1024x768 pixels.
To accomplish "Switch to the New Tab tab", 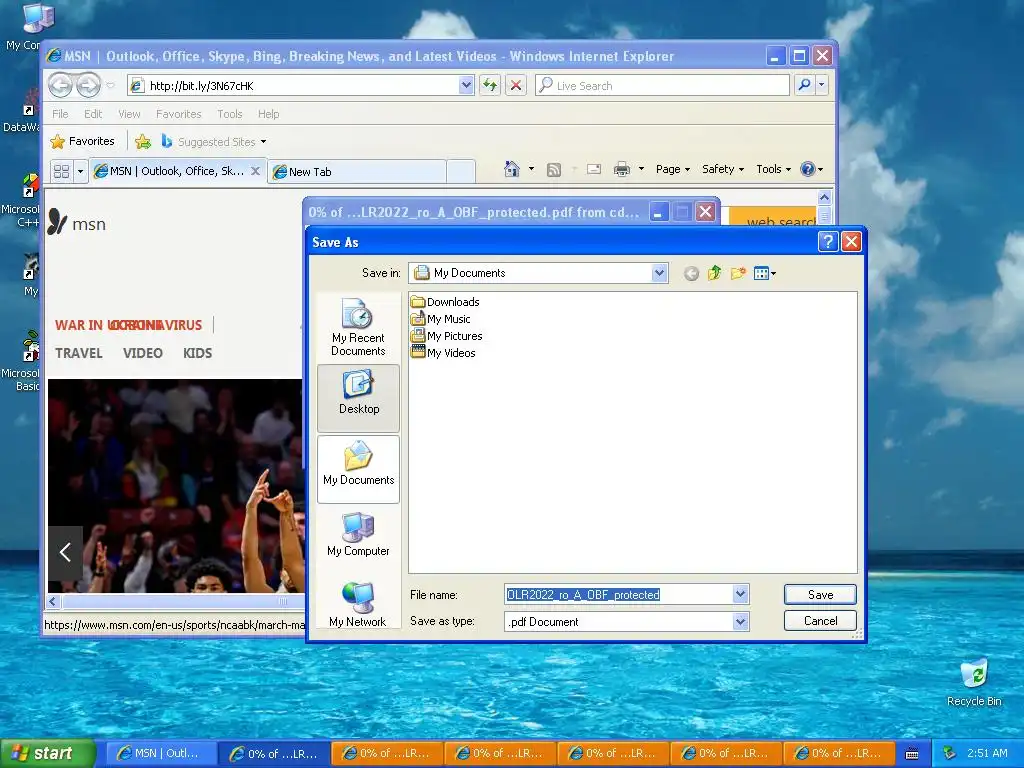I will 357,172.
